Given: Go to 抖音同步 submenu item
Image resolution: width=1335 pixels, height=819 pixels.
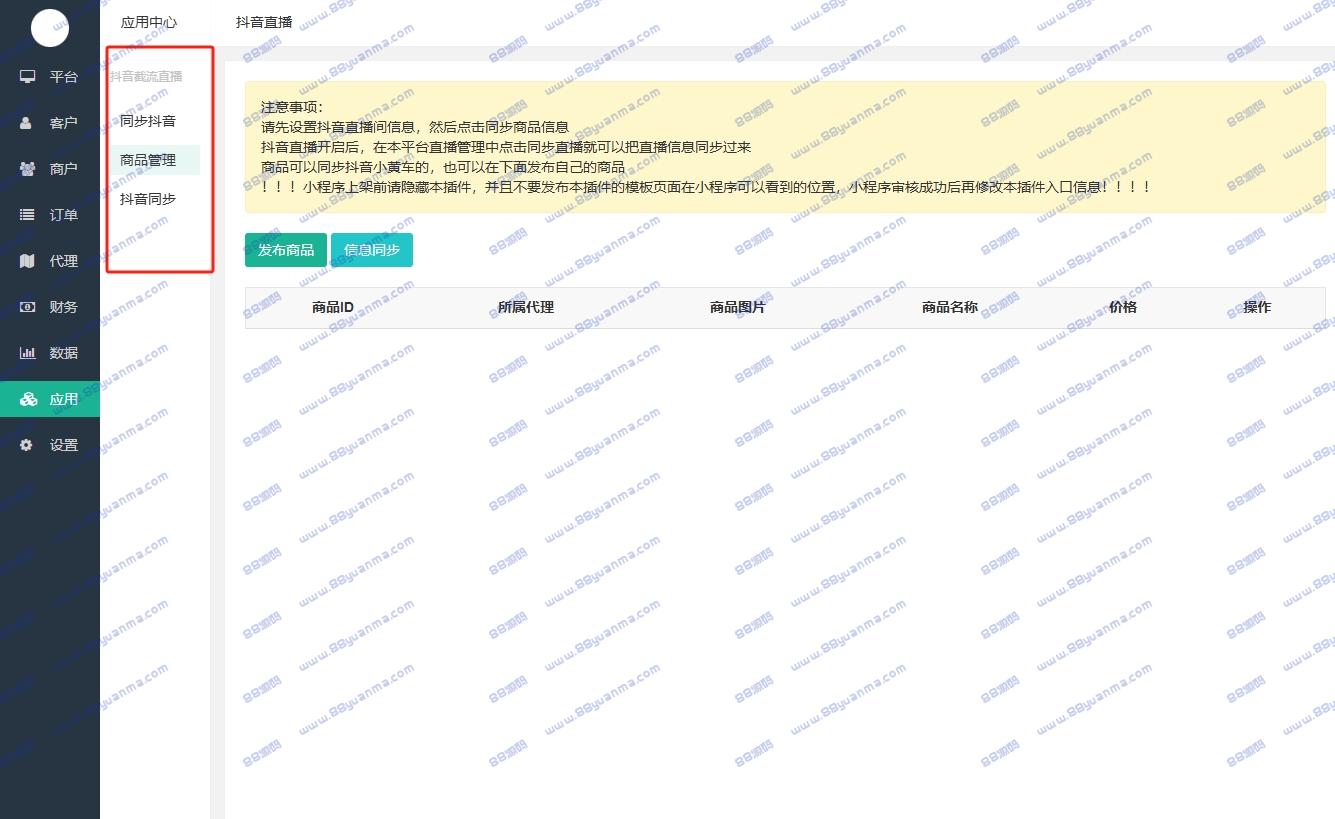Looking at the screenshot, I should tap(148, 199).
